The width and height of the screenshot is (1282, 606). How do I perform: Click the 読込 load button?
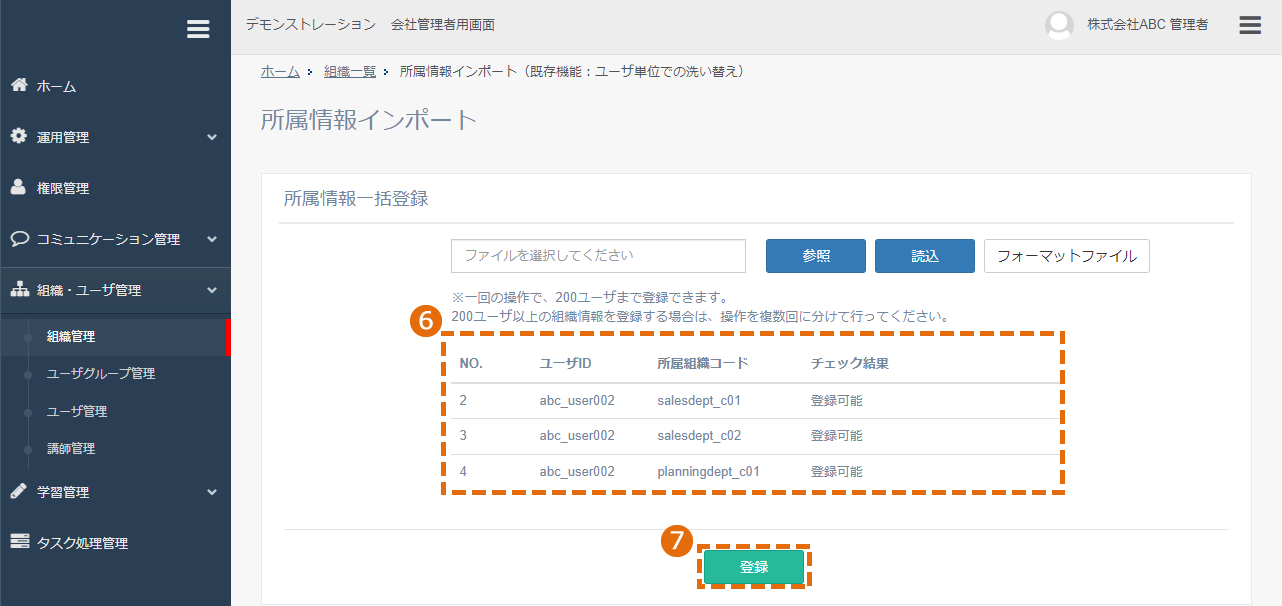click(925, 256)
